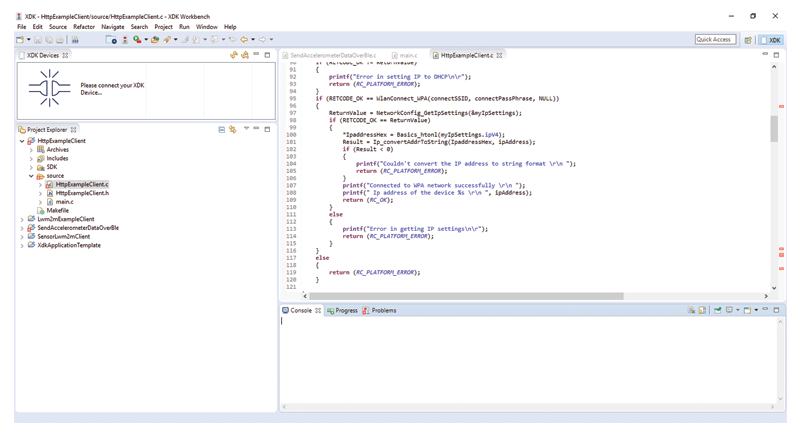Open the Search icon dropdown arrow
The height and width of the screenshot is (439, 801).
click(176, 39)
